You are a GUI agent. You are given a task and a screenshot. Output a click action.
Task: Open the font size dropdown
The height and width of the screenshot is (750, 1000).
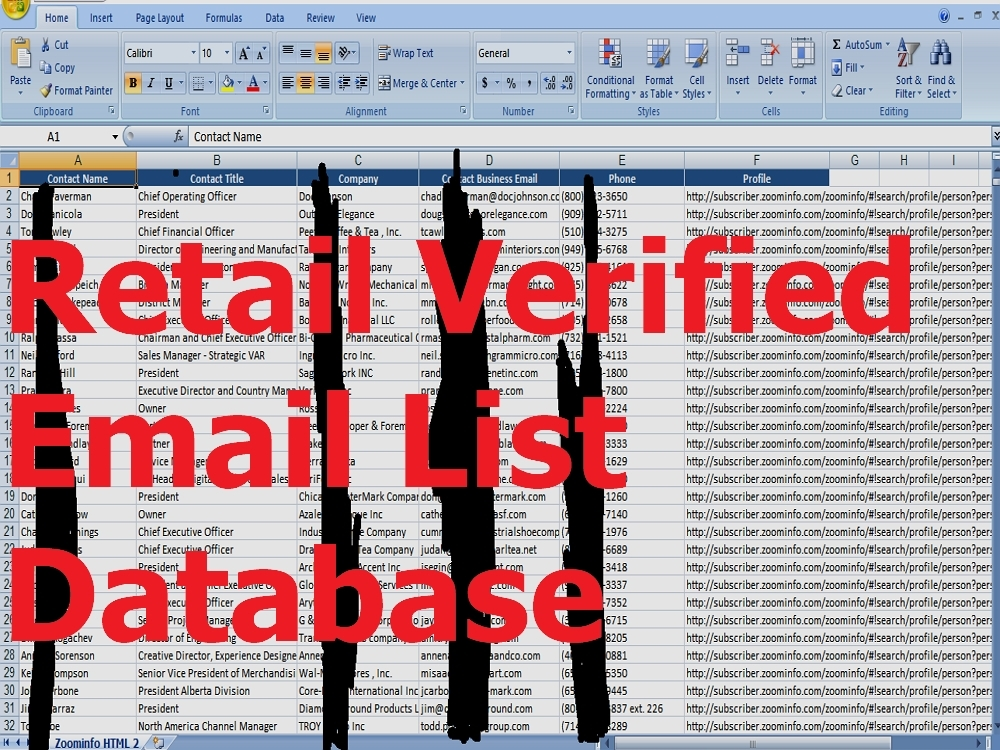click(227, 53)
